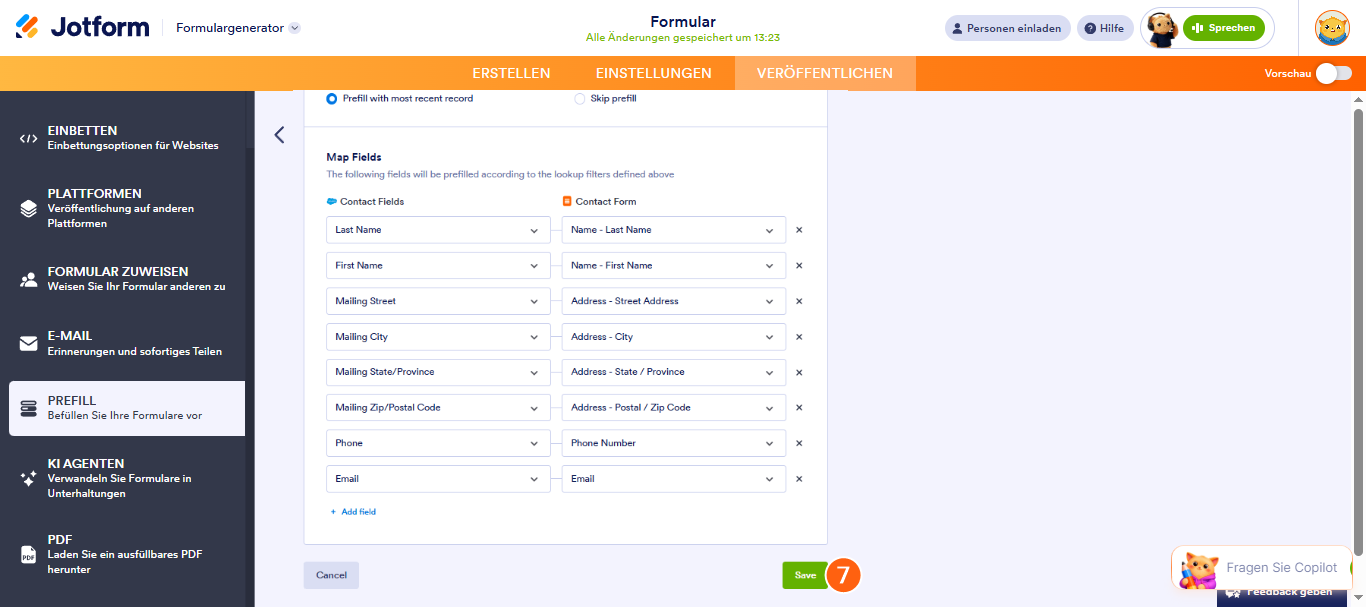Open PDF sidebar section
The image size is (1366, 607).
click(x=127, y=554)
